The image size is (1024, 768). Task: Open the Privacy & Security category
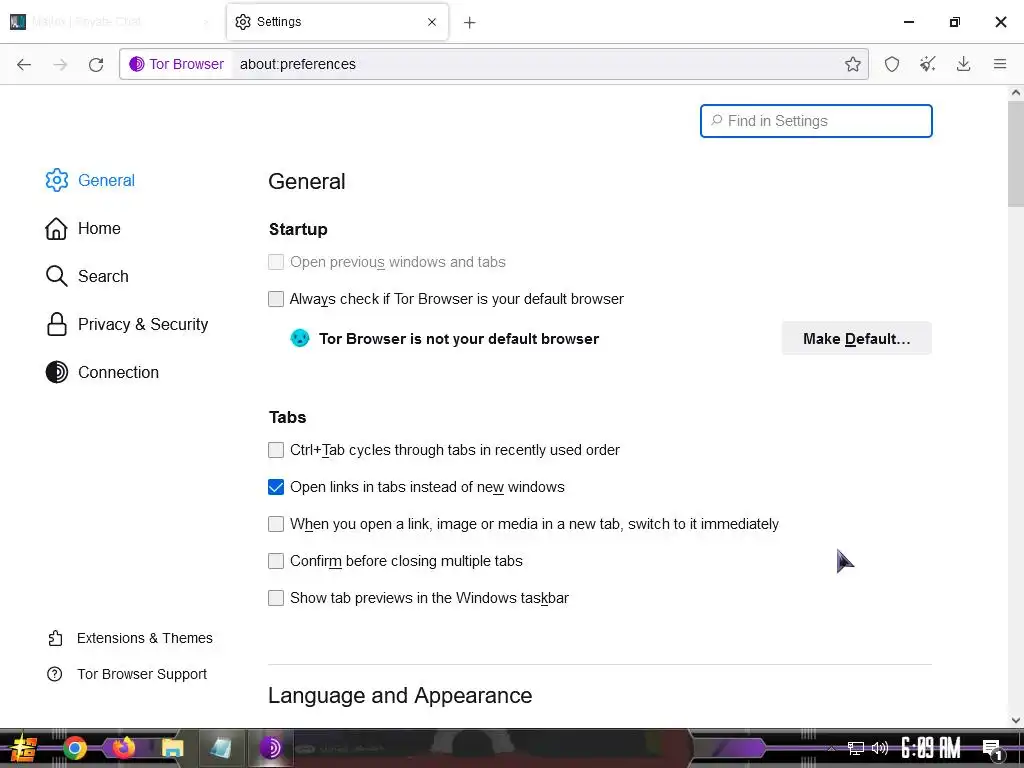tap(127, 325)
